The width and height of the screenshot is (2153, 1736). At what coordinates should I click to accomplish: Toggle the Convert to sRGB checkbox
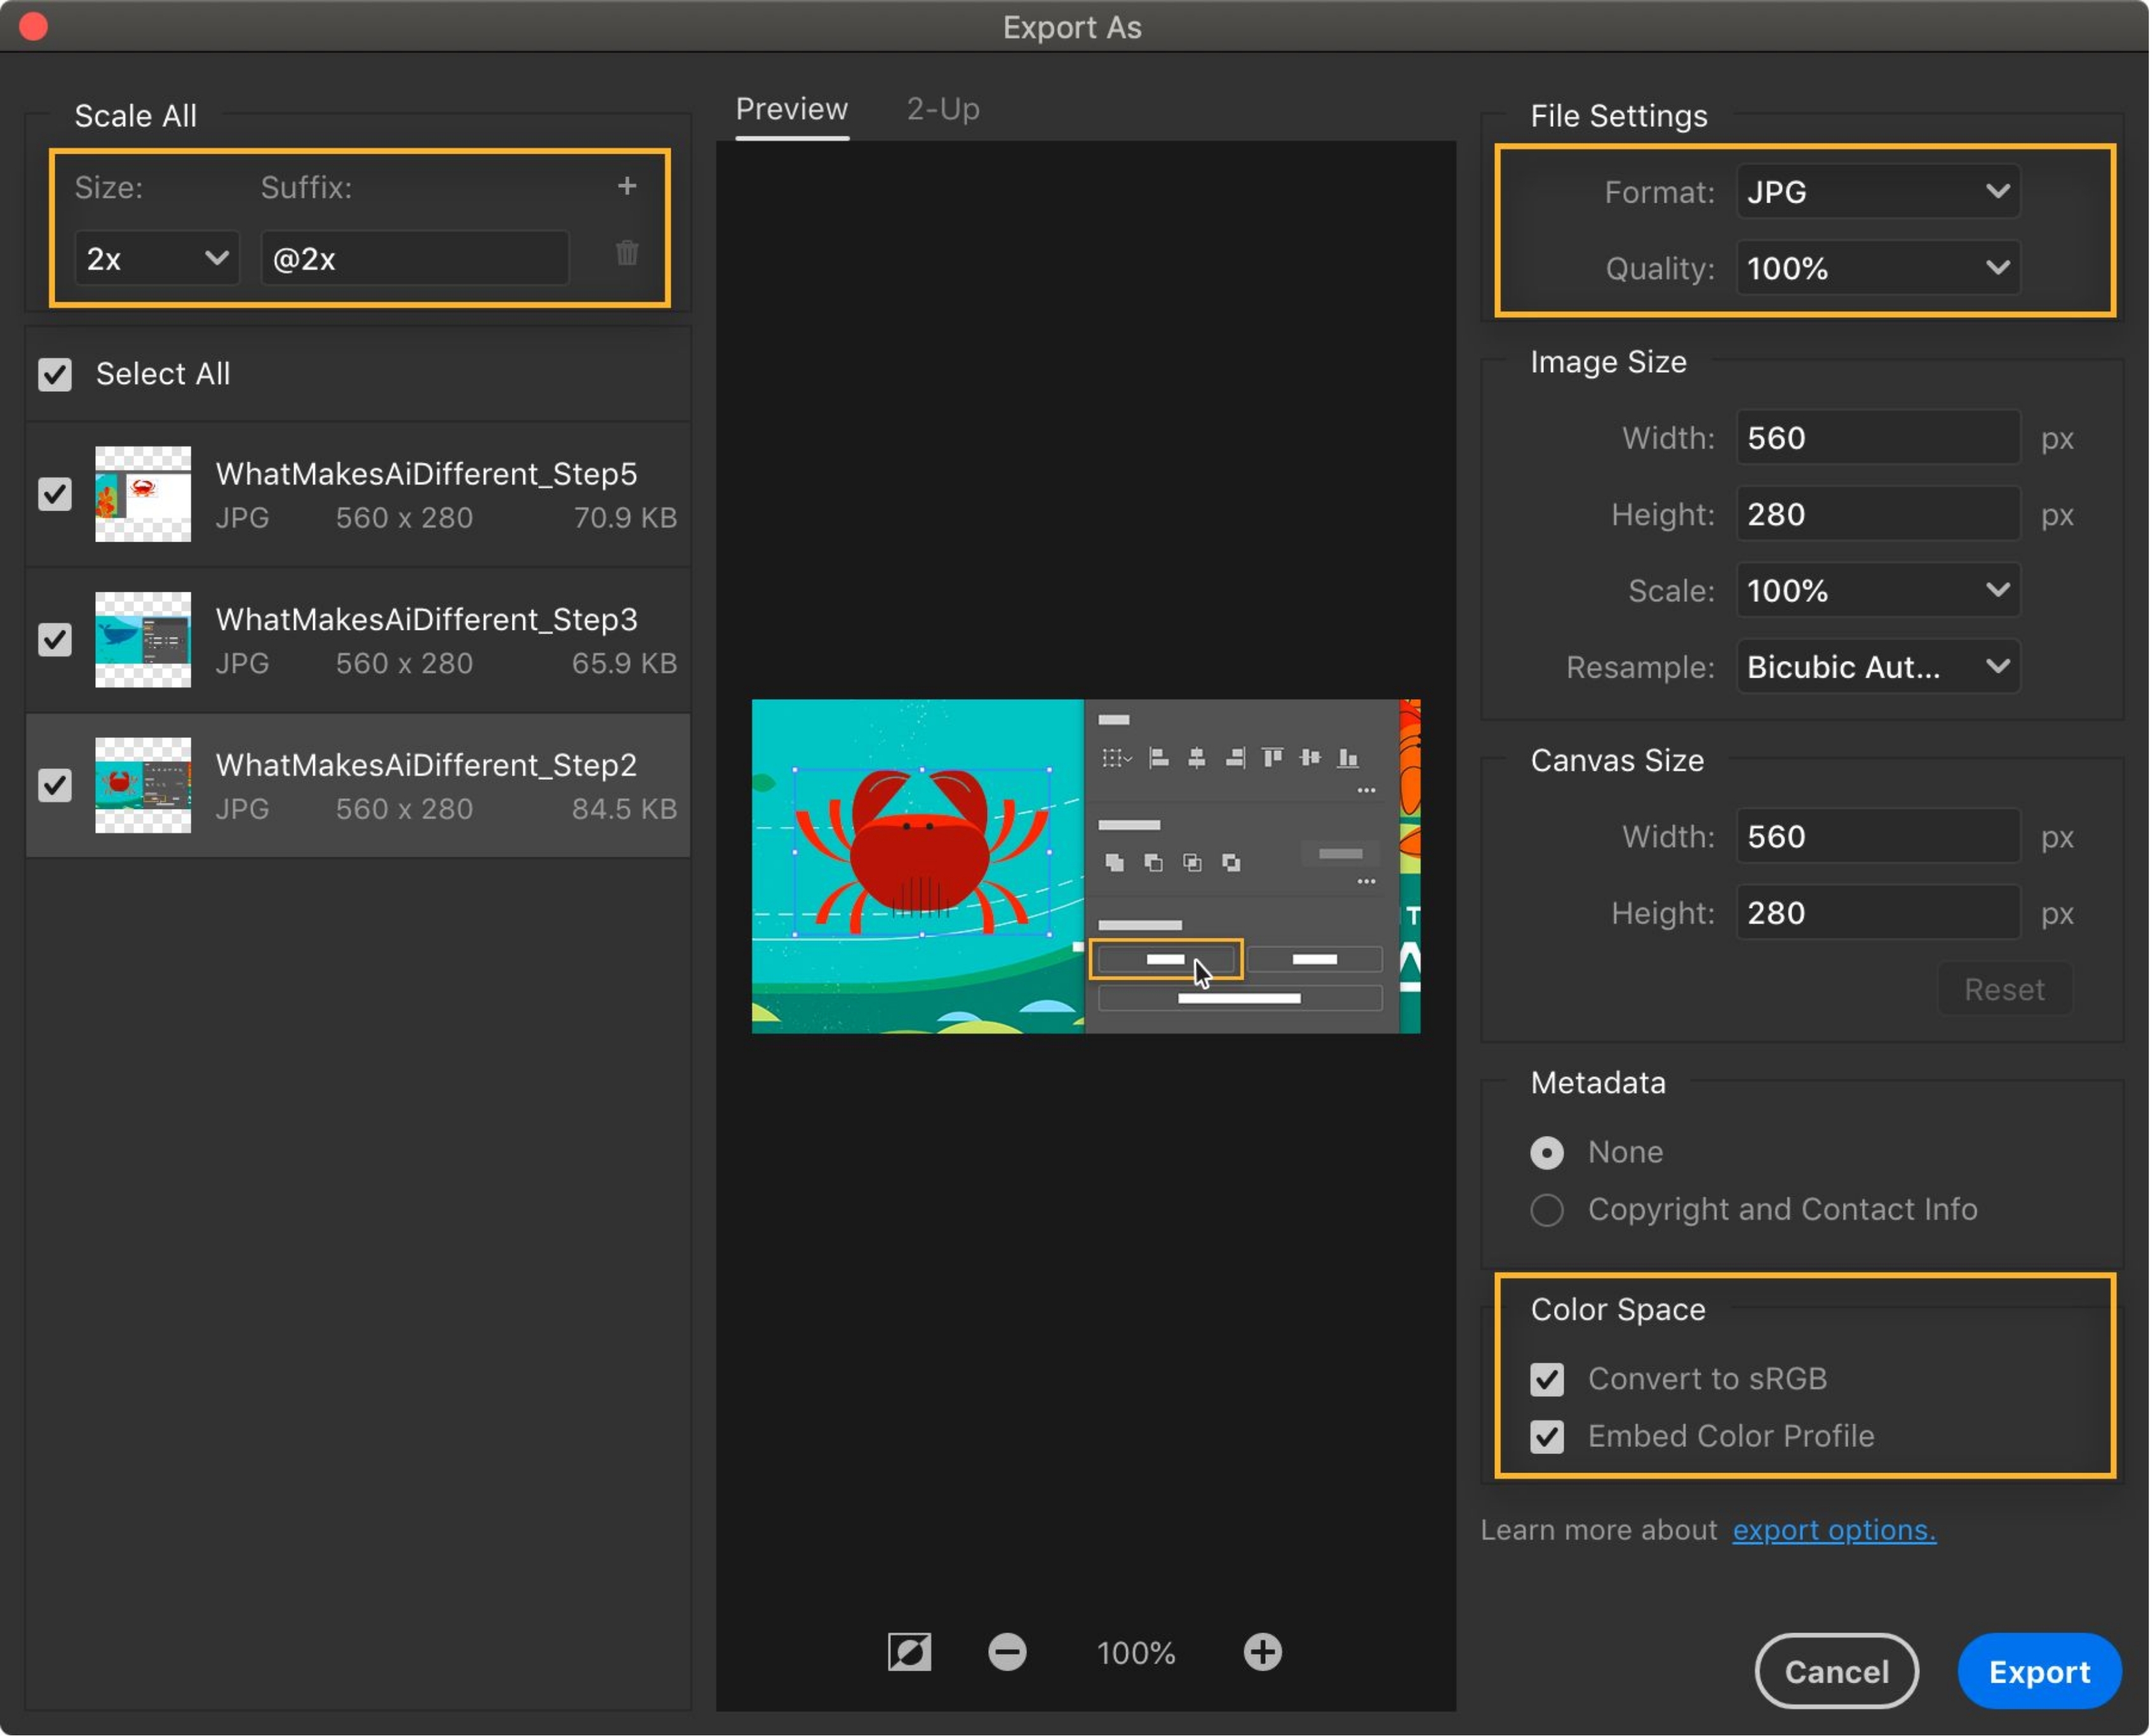pos(1547,1380)
